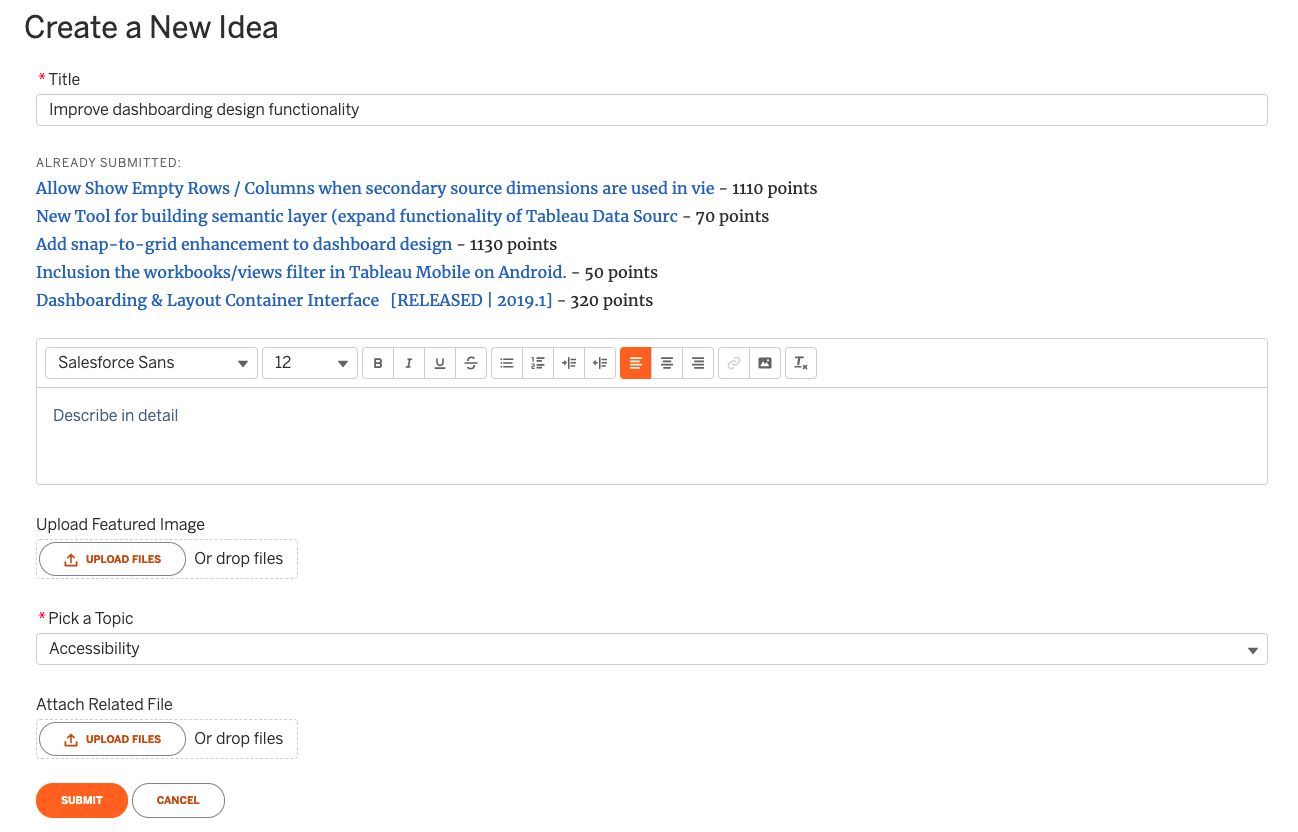Image resolution: width=1298 pixels, height=832 pixels.
Task: Expand the Accessibility topic dropdown
Action: [x=651, y=649]
